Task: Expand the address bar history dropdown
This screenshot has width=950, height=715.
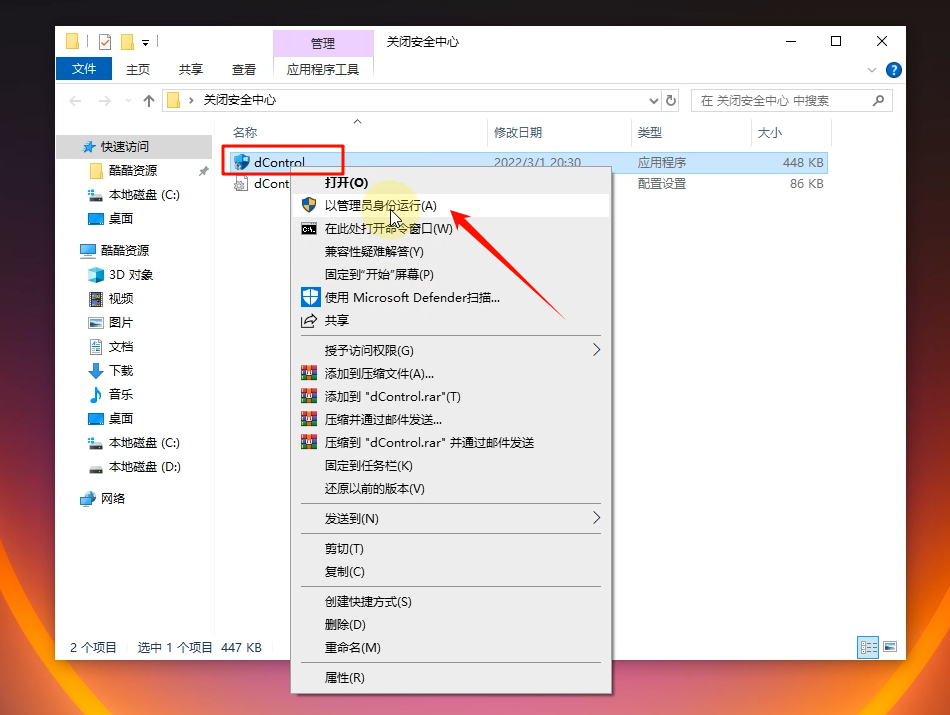Action: (654, 101)
